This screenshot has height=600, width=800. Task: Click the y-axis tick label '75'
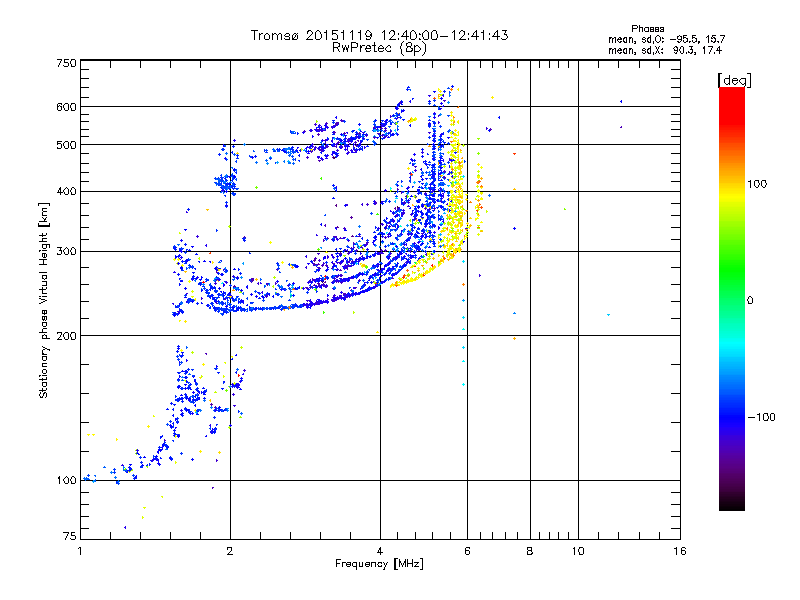pos(70,536)
